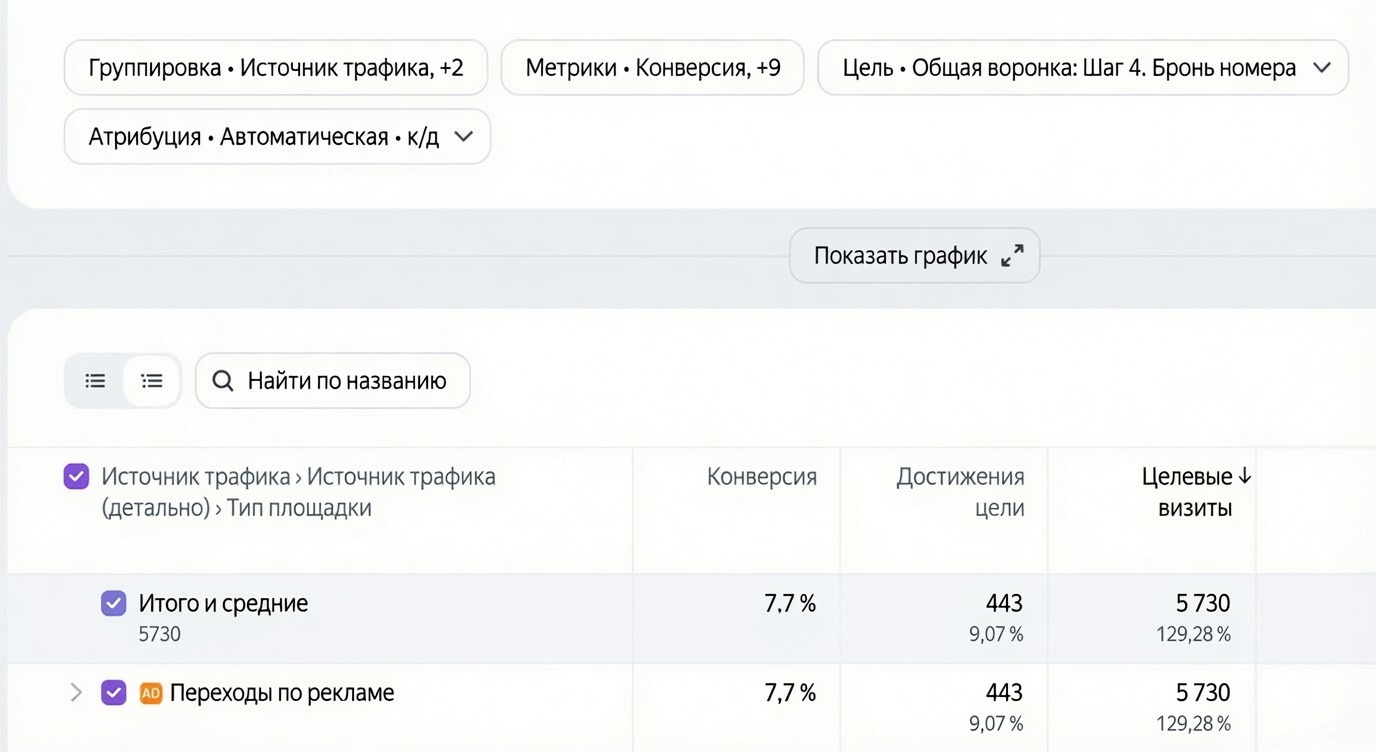Expand the Переходы по рекламе row
This screenshot has height=752, width=1376.
click(x=75, y=692)
